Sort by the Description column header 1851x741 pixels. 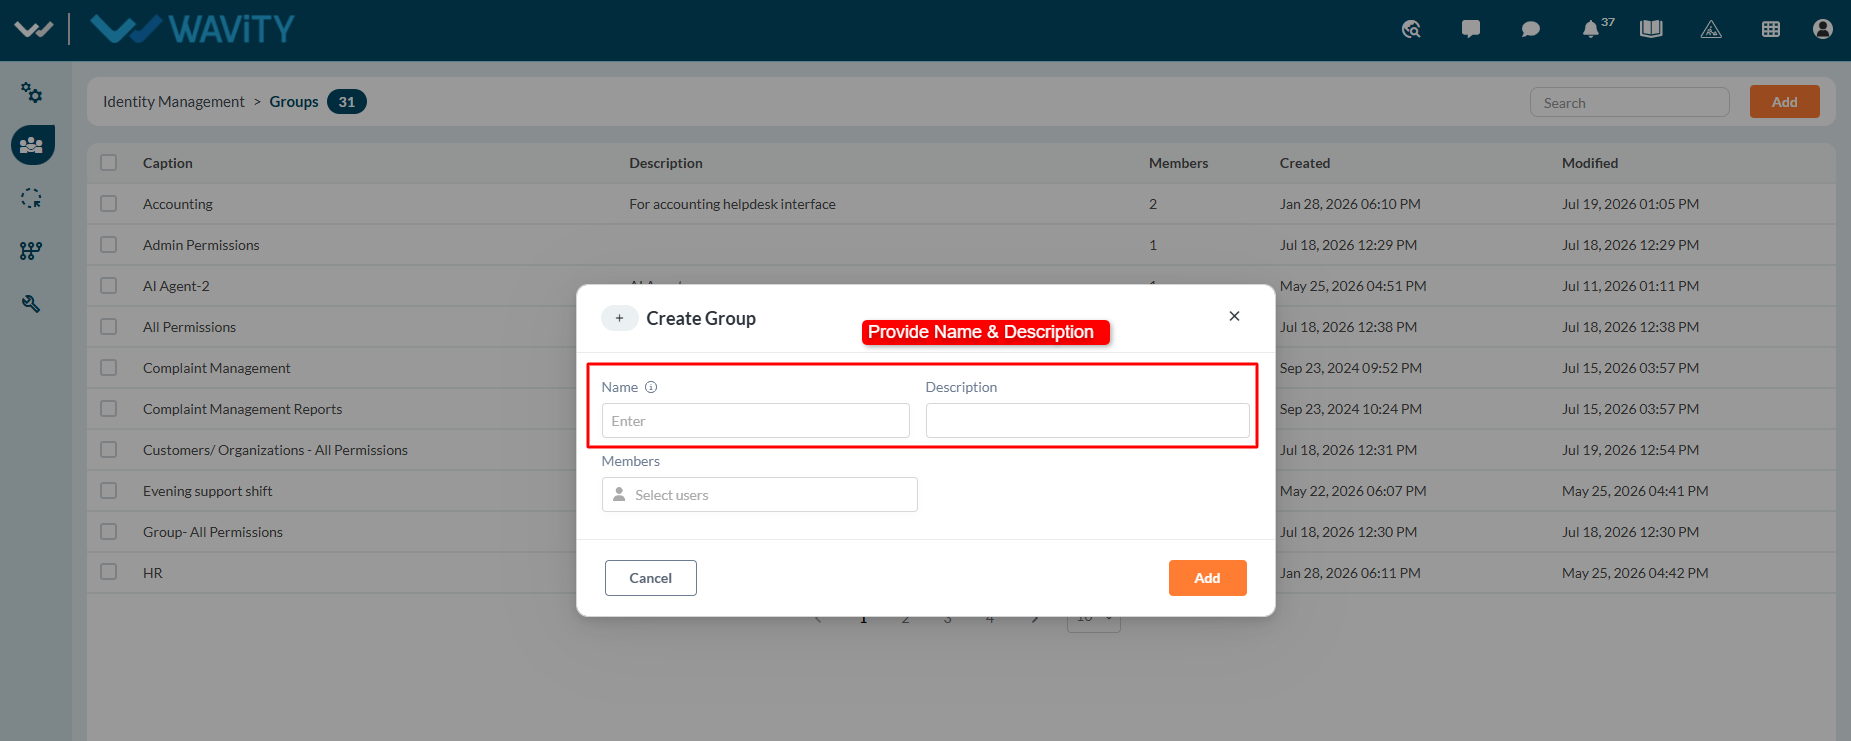tap(666, 163)
